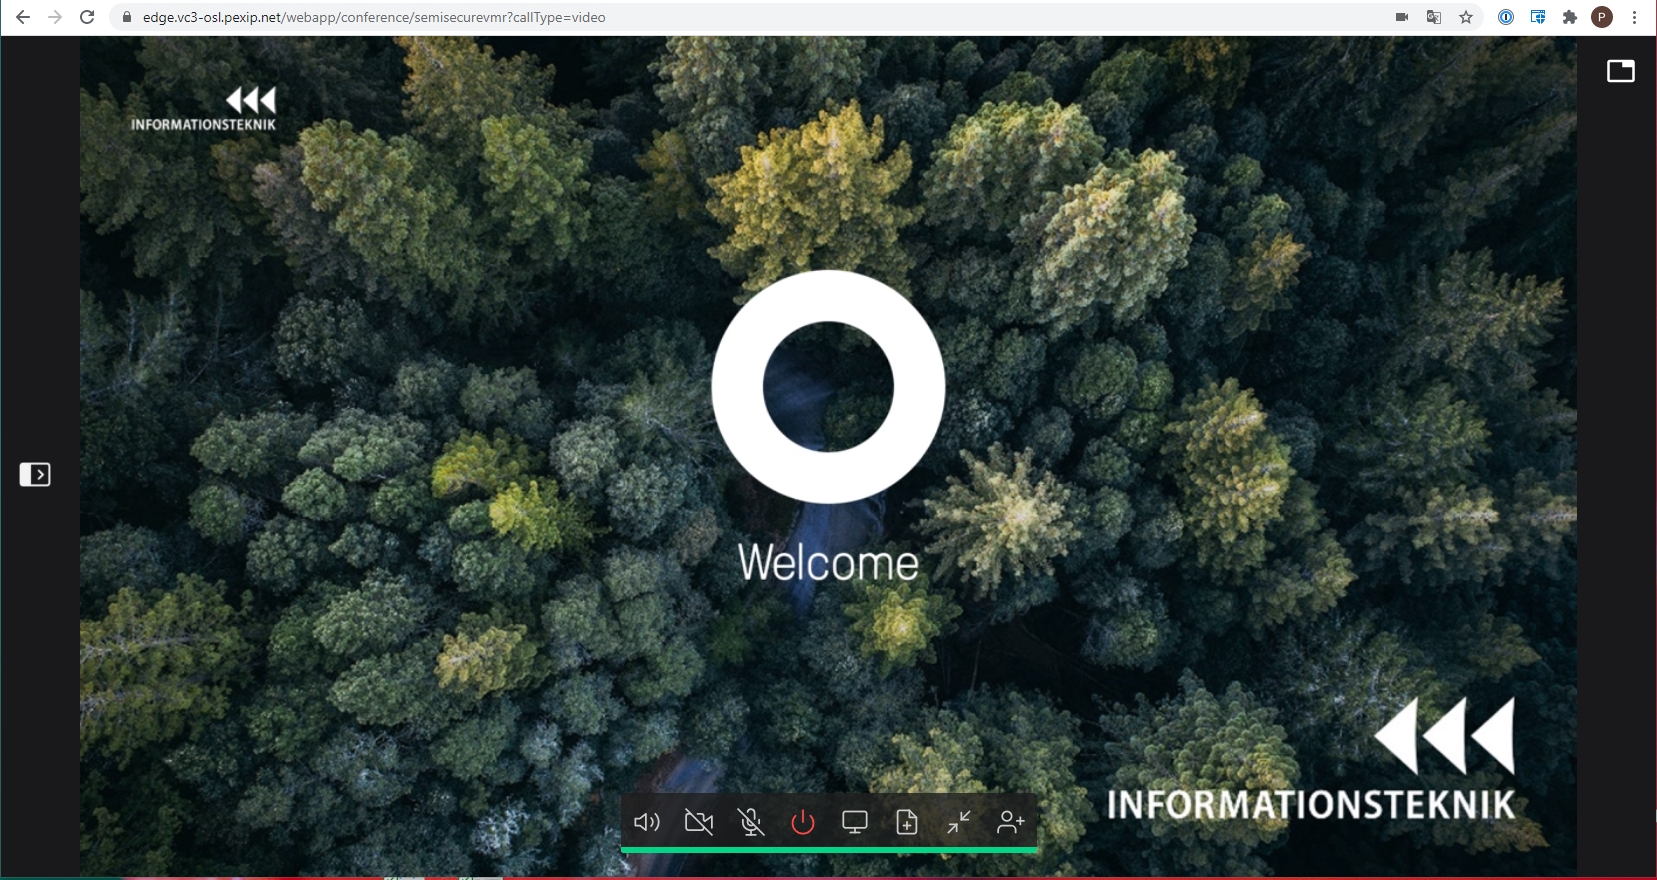Open the translate page icon
The image size is (1657, 880).
tap(1434, 17)
